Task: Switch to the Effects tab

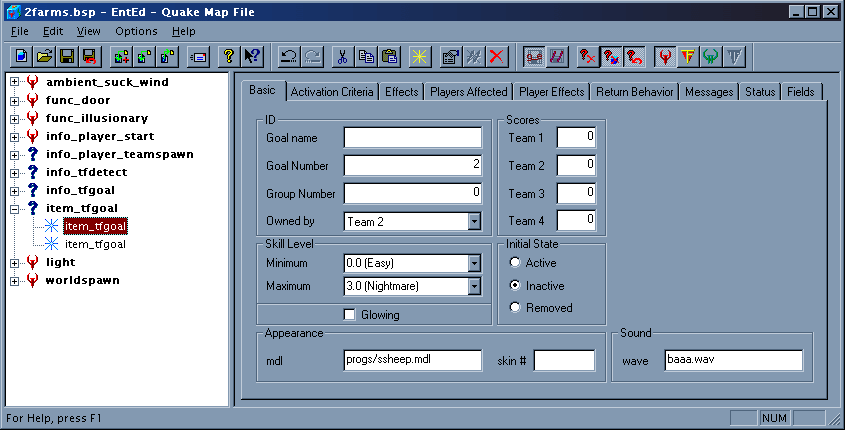Action: [x=401, y=92]
